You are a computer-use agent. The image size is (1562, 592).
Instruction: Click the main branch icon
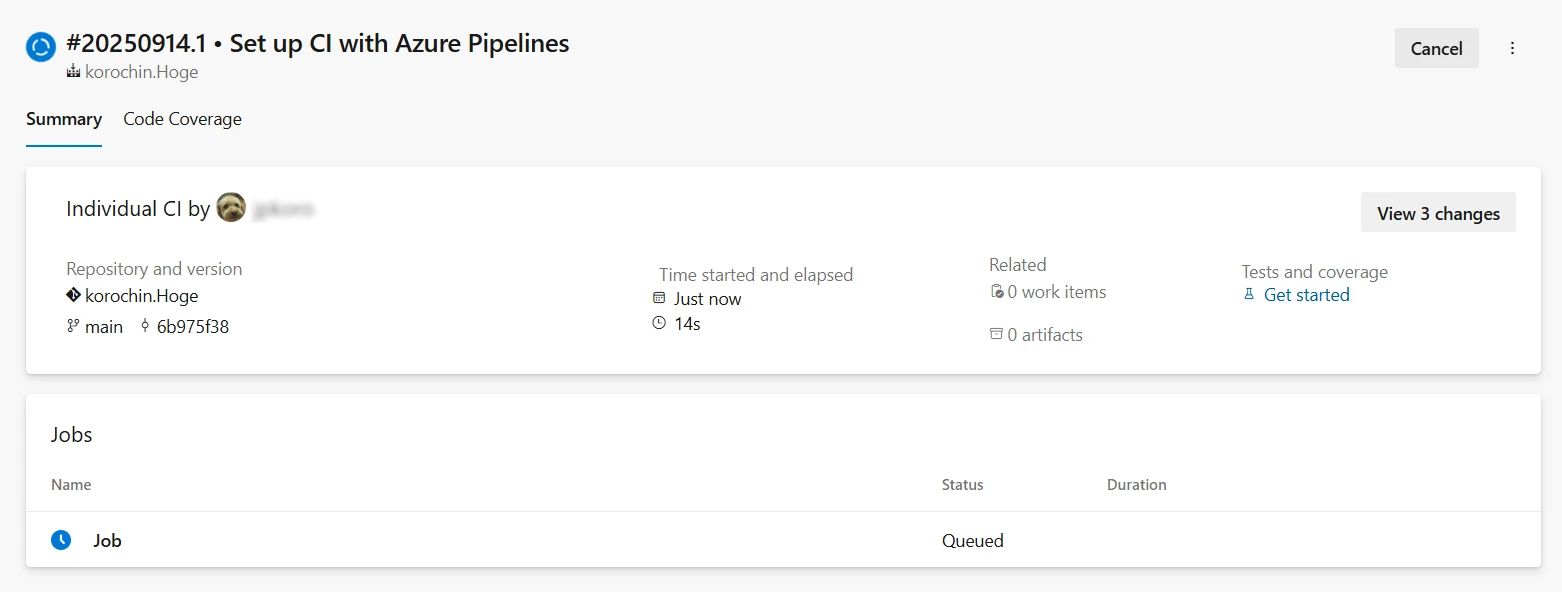point(73,326)
